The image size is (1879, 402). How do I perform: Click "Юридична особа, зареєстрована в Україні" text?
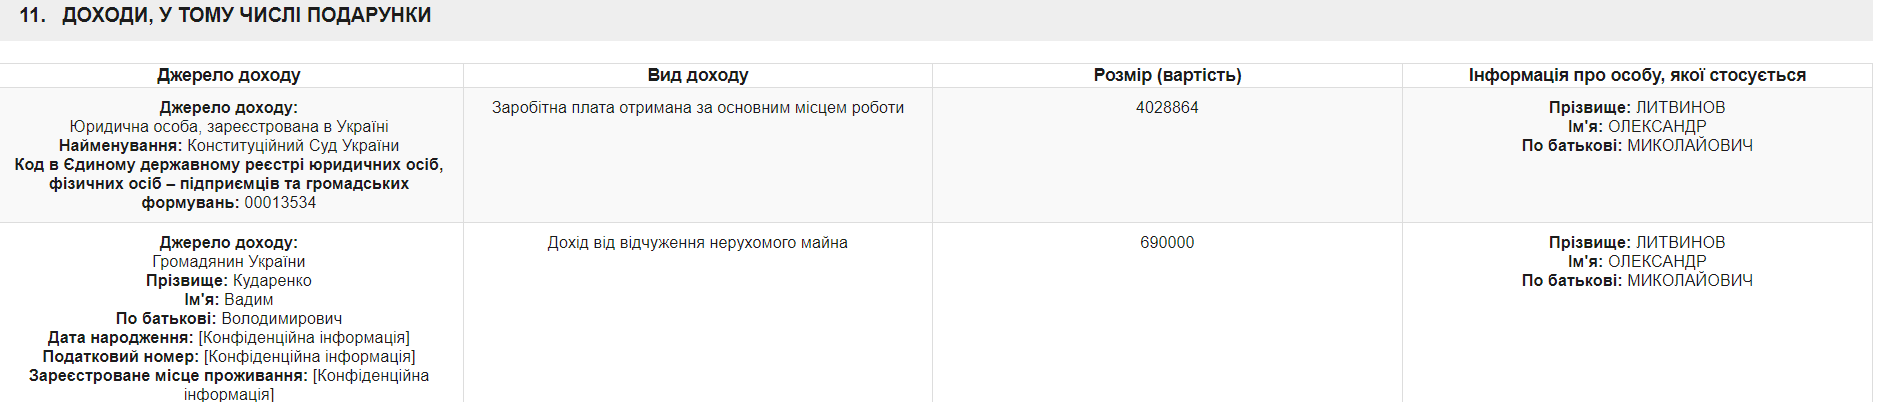(229, 127)
